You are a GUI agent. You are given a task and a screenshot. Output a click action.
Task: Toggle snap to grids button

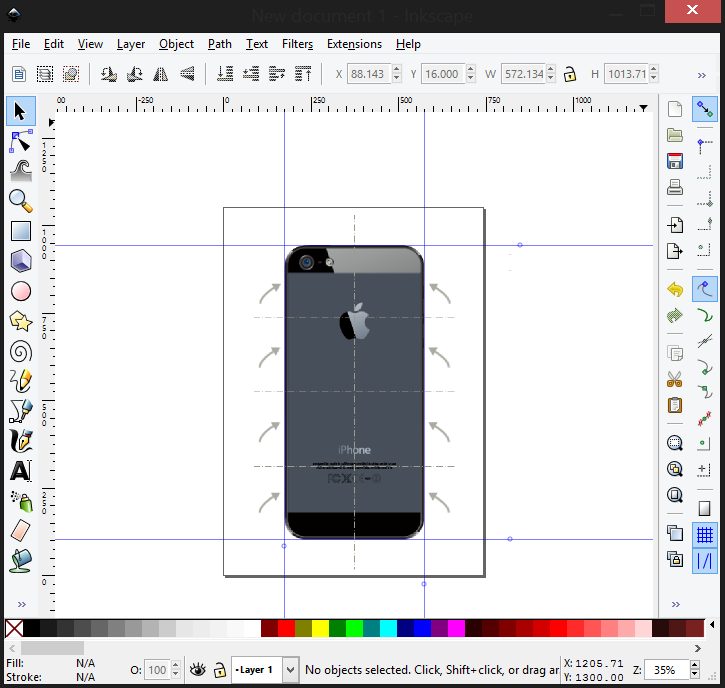[x=704, y=535]
